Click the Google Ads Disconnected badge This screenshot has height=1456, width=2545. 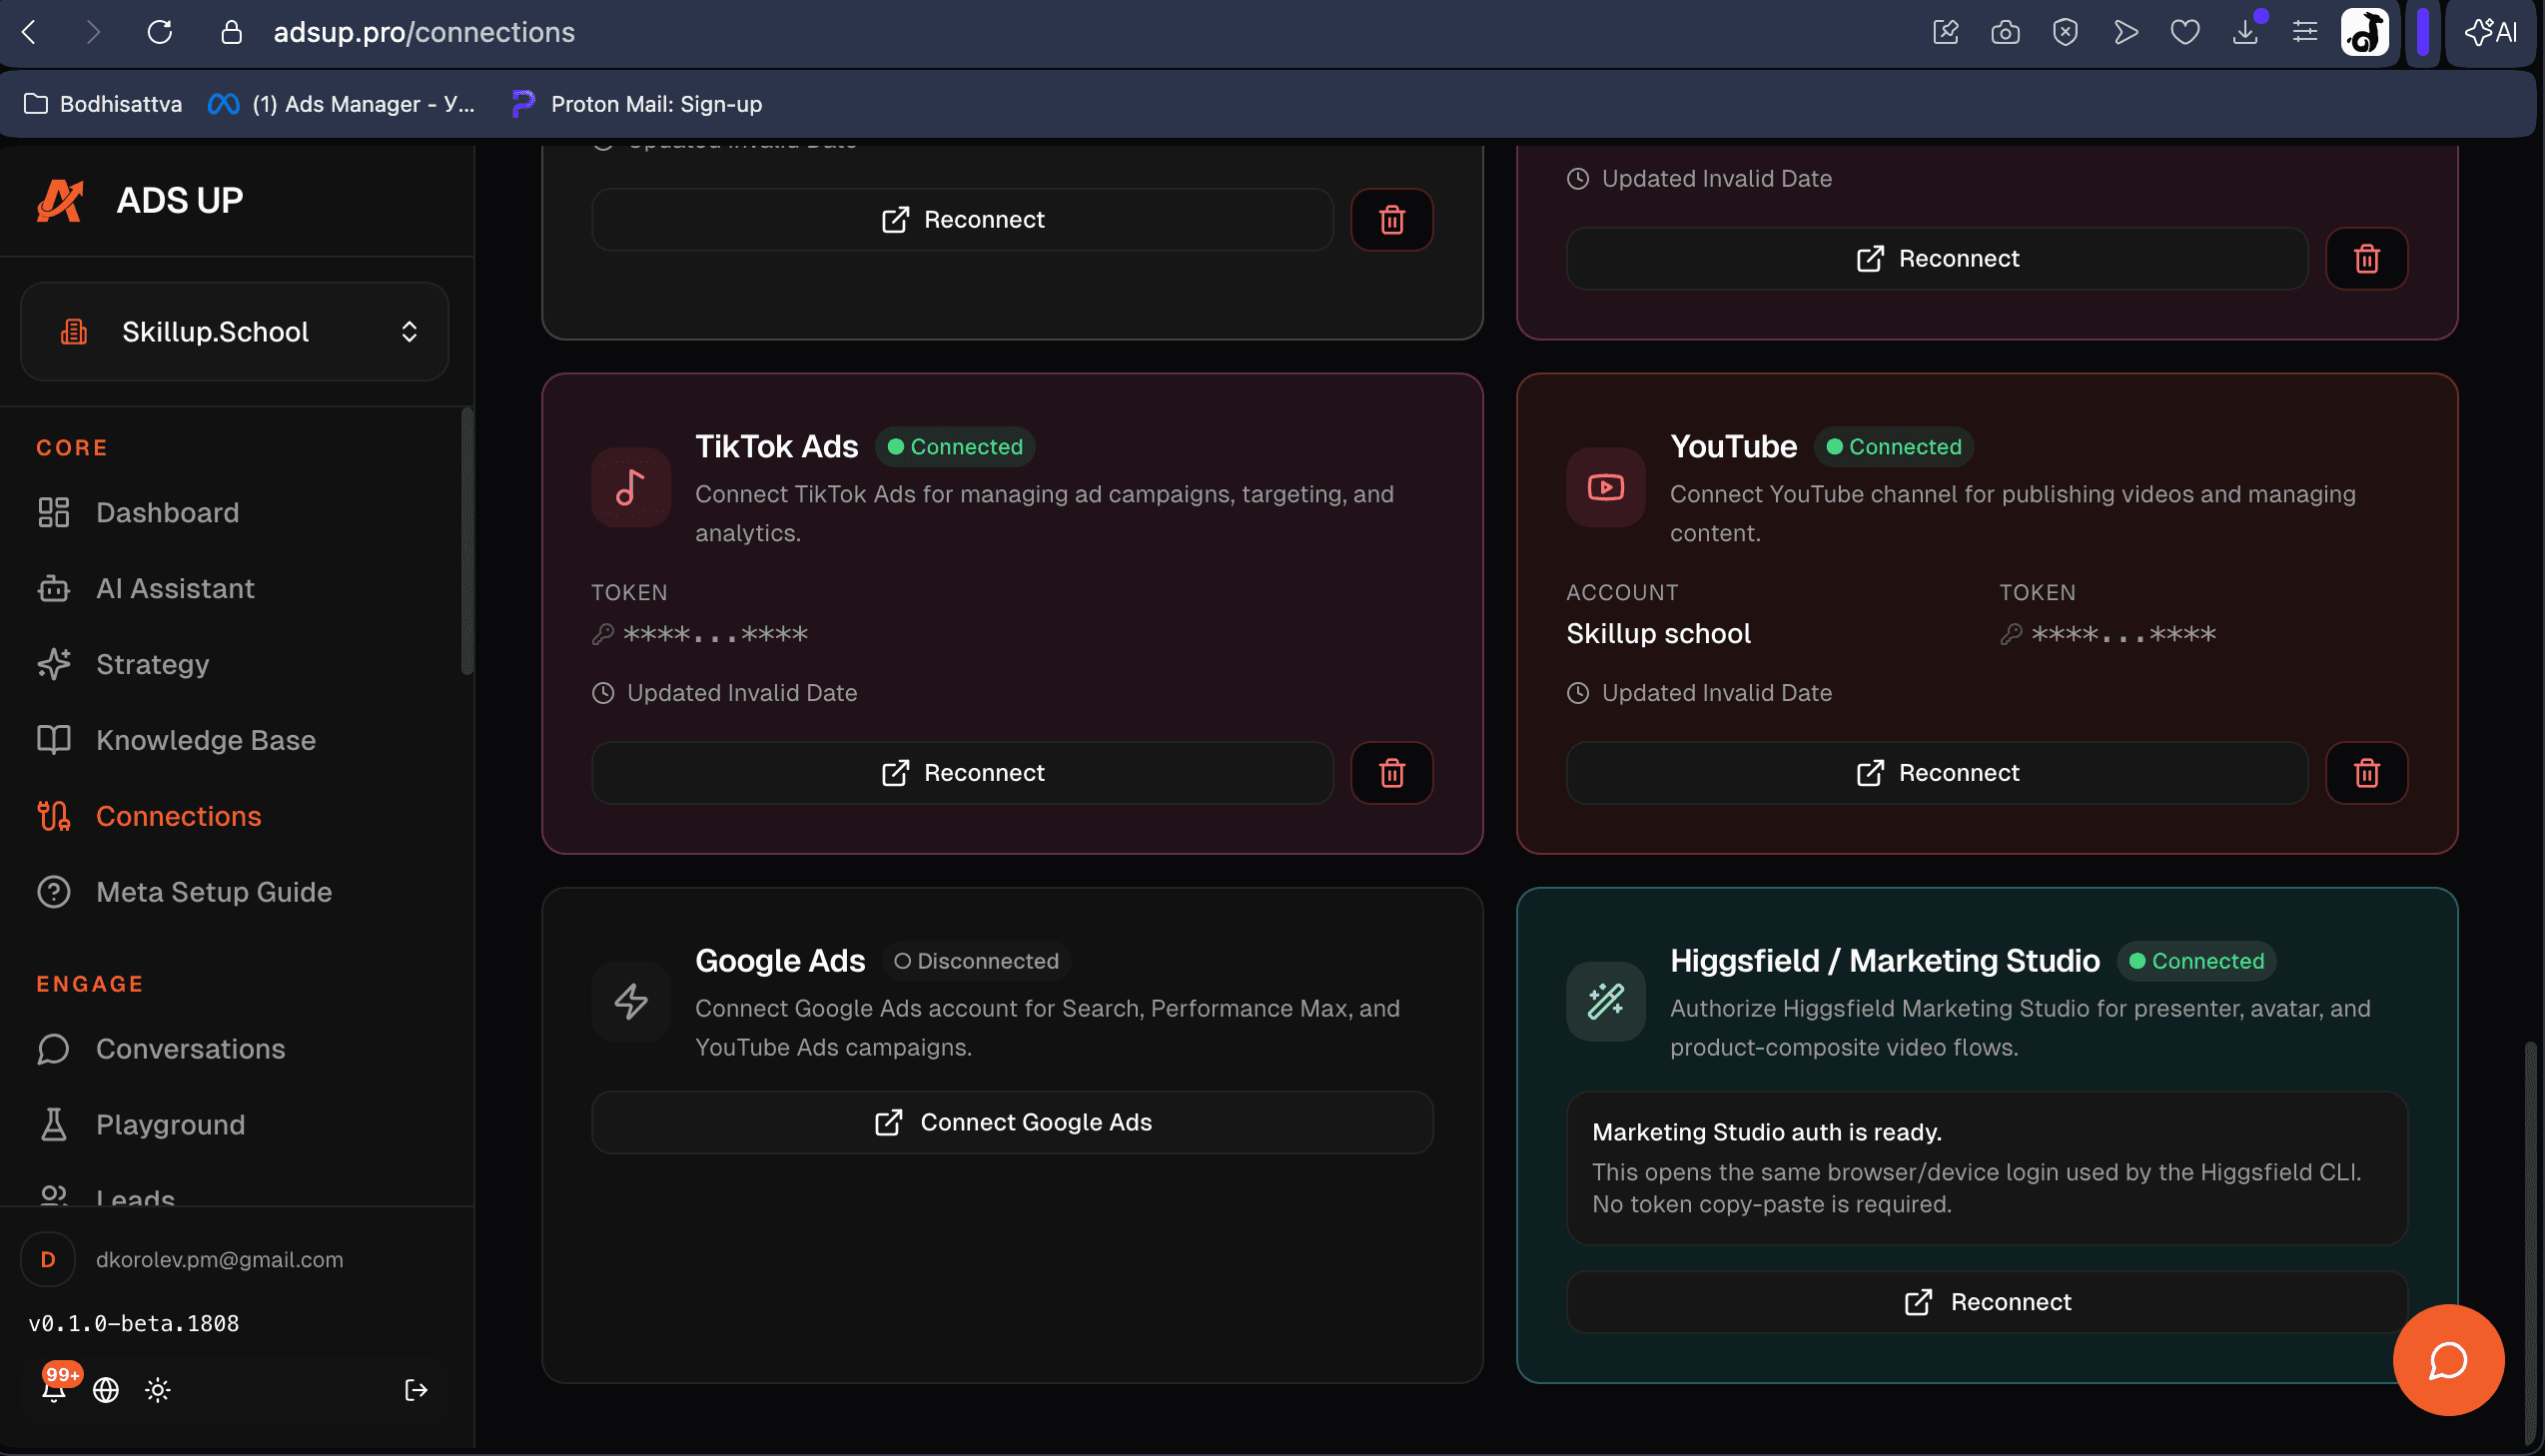(x=976, y=961)
